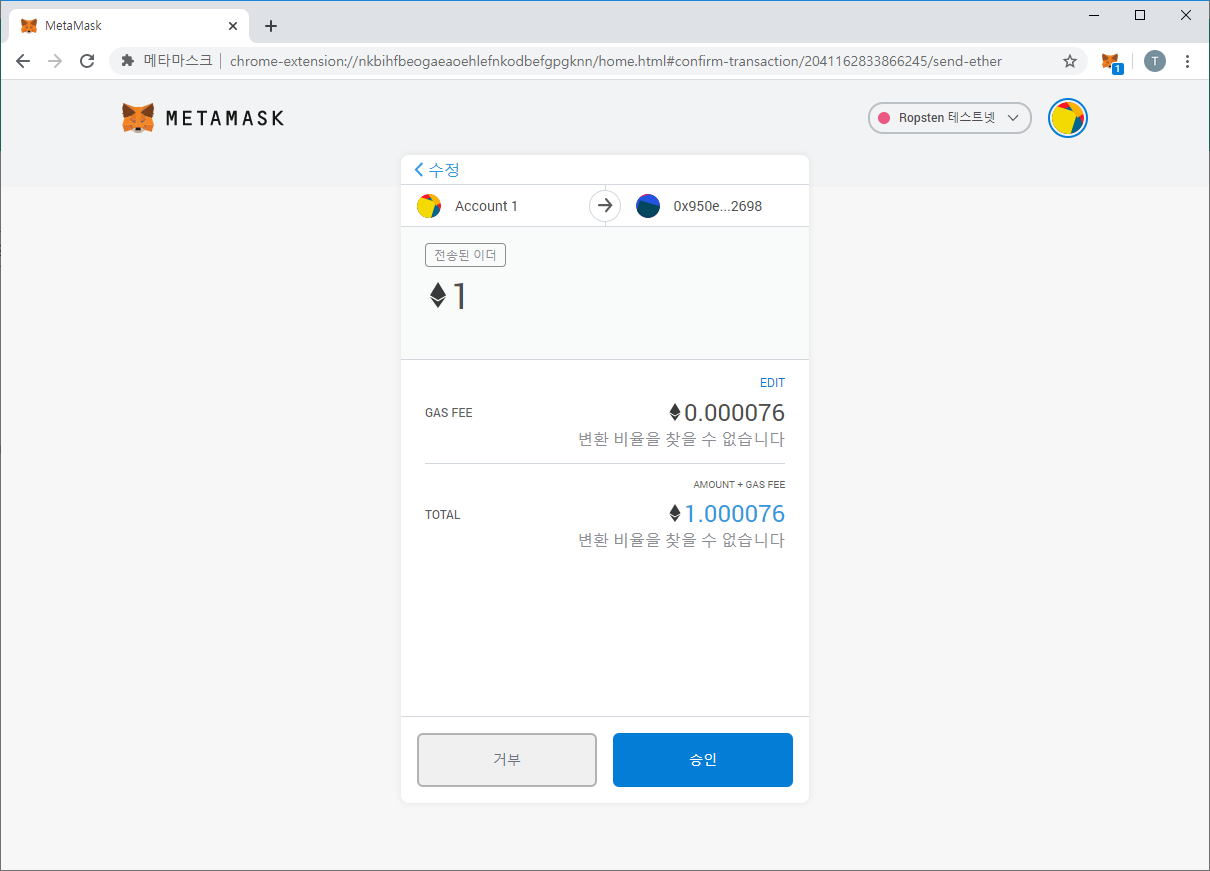The width and height of the screenshot is (1210, 871).
Task: Click the Ethereum icon beside amount 1
Action: (438, 295)
